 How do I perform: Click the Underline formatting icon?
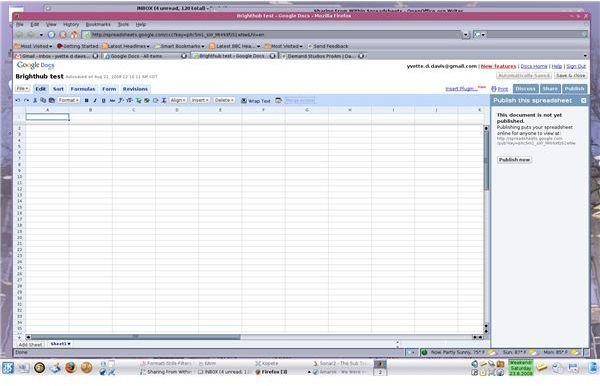point(103,100)
